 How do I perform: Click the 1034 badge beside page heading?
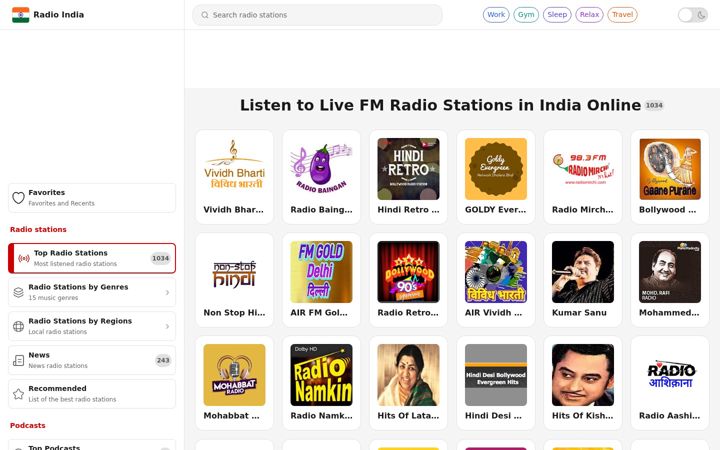pyautogui.click(x=654, y=106)
